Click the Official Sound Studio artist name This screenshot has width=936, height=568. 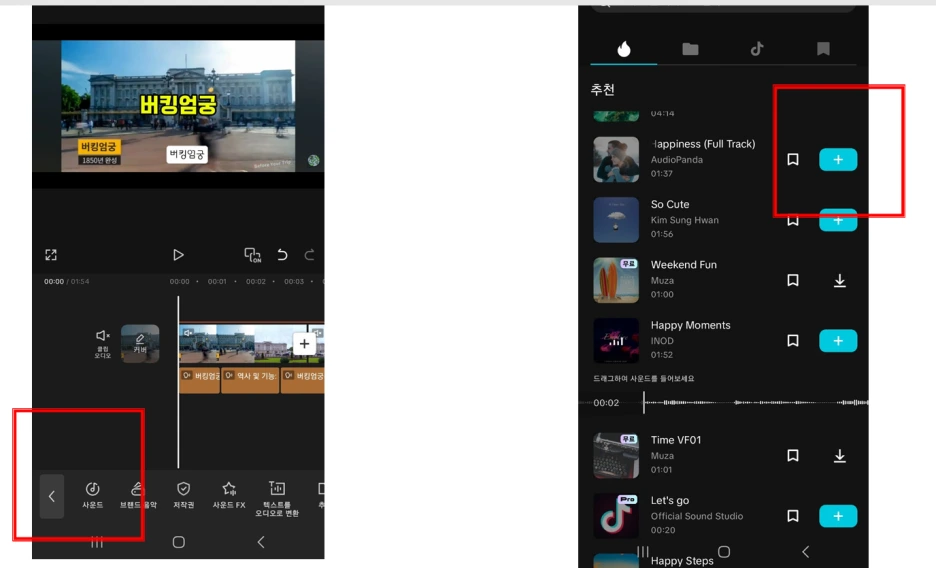point(697,516)
